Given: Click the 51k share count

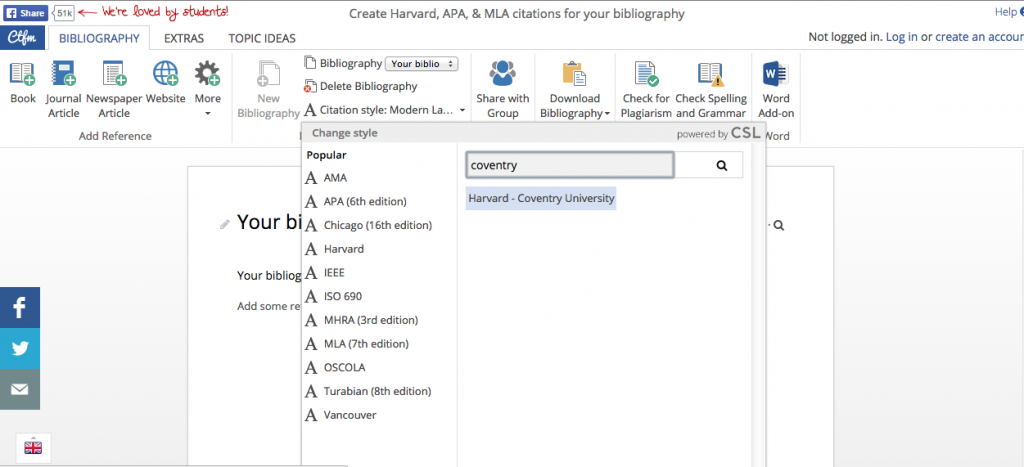Looking at the screenshot, I should click(64, 13).
